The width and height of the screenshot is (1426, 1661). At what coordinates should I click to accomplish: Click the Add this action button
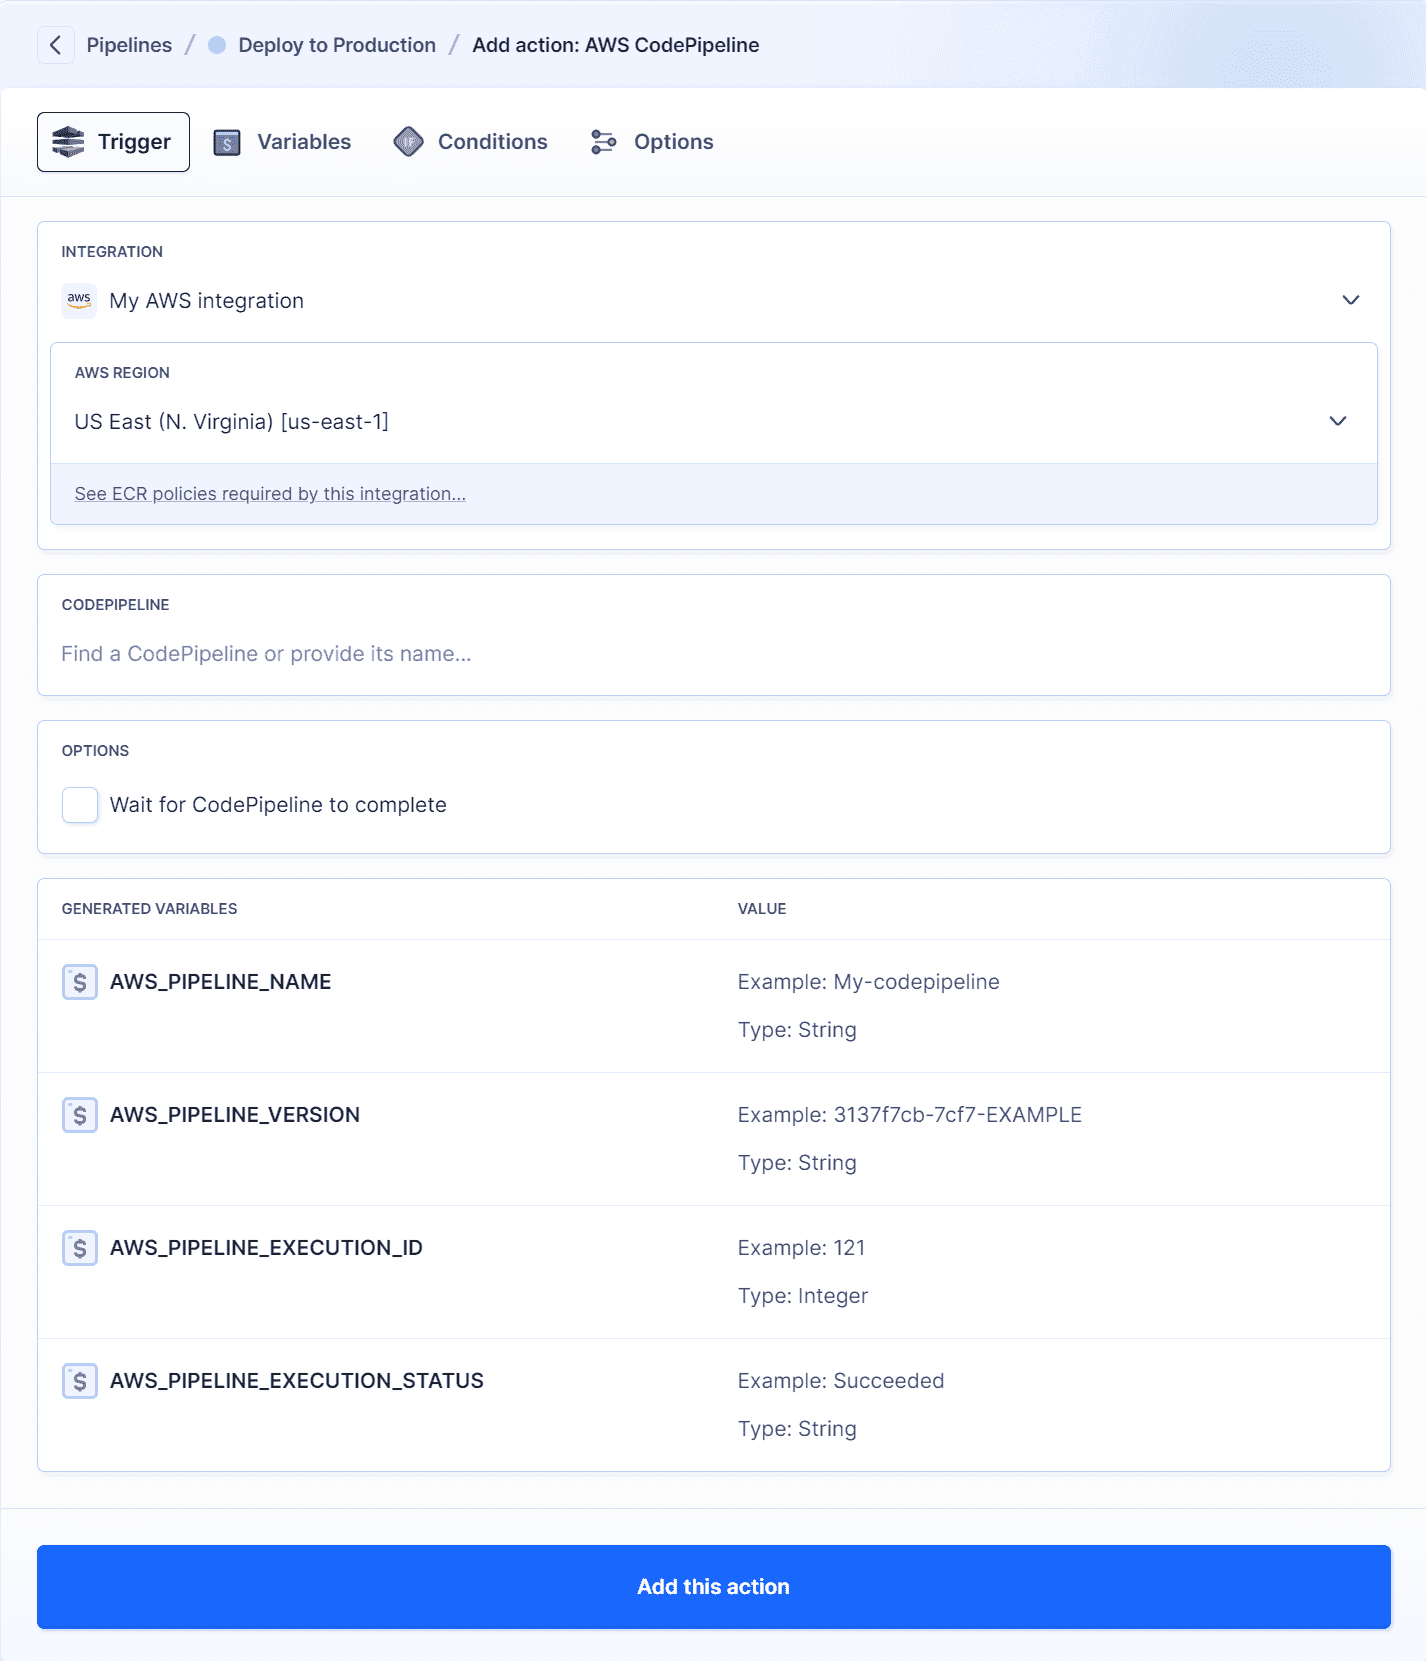(714, 1587)
